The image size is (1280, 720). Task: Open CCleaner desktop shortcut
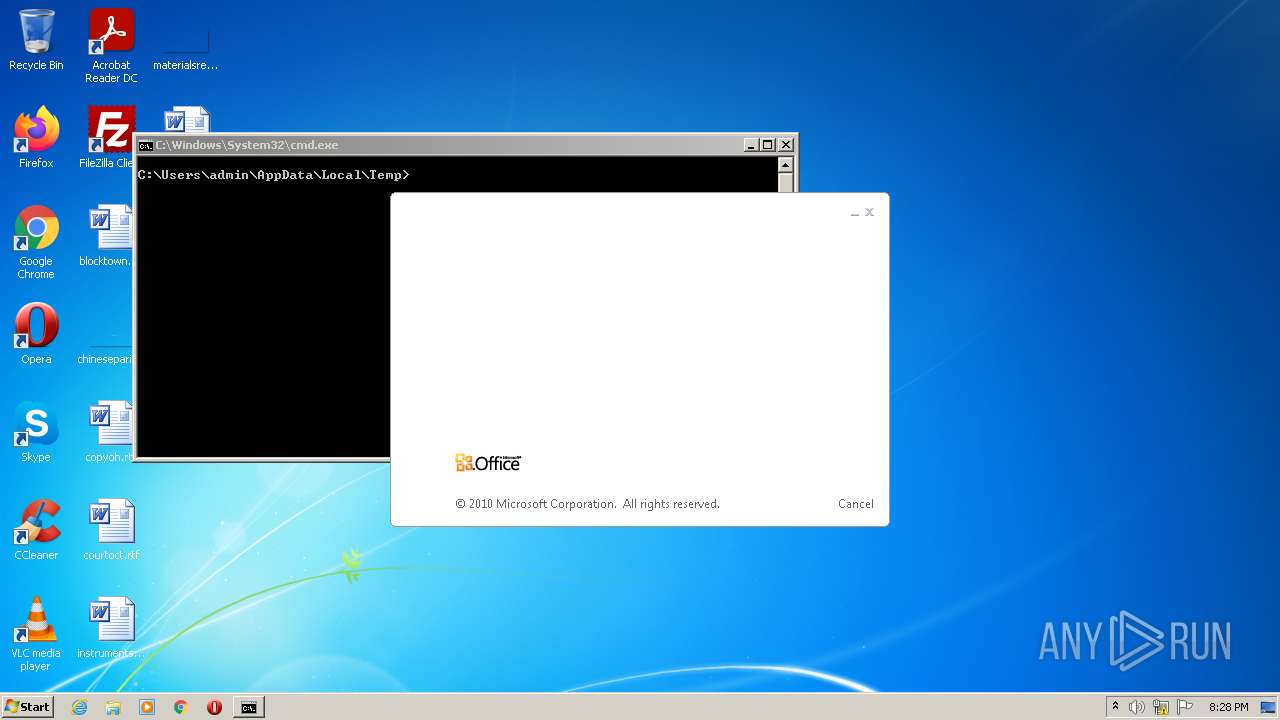click(x=36, y=530)
